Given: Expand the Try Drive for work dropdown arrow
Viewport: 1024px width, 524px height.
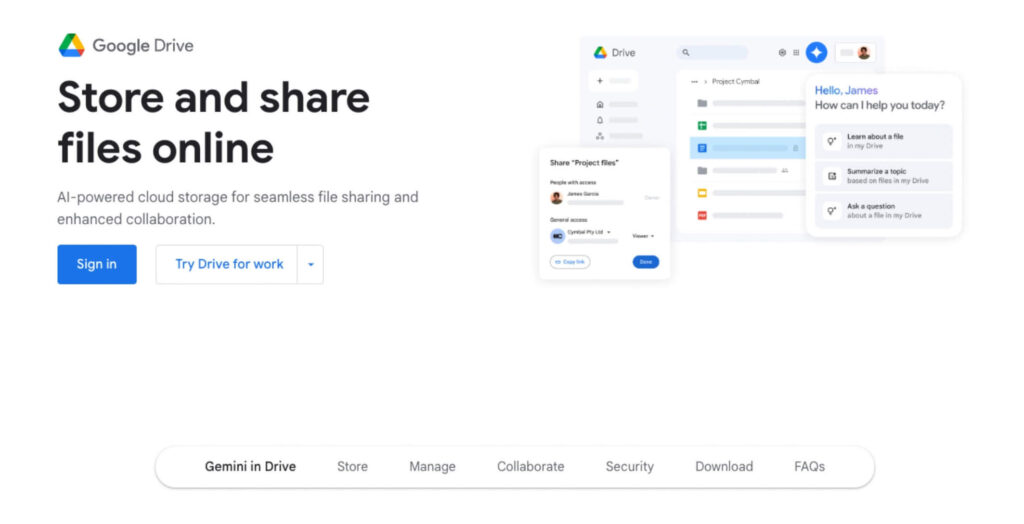Looking at the screenshot, I should coord(311,264).
